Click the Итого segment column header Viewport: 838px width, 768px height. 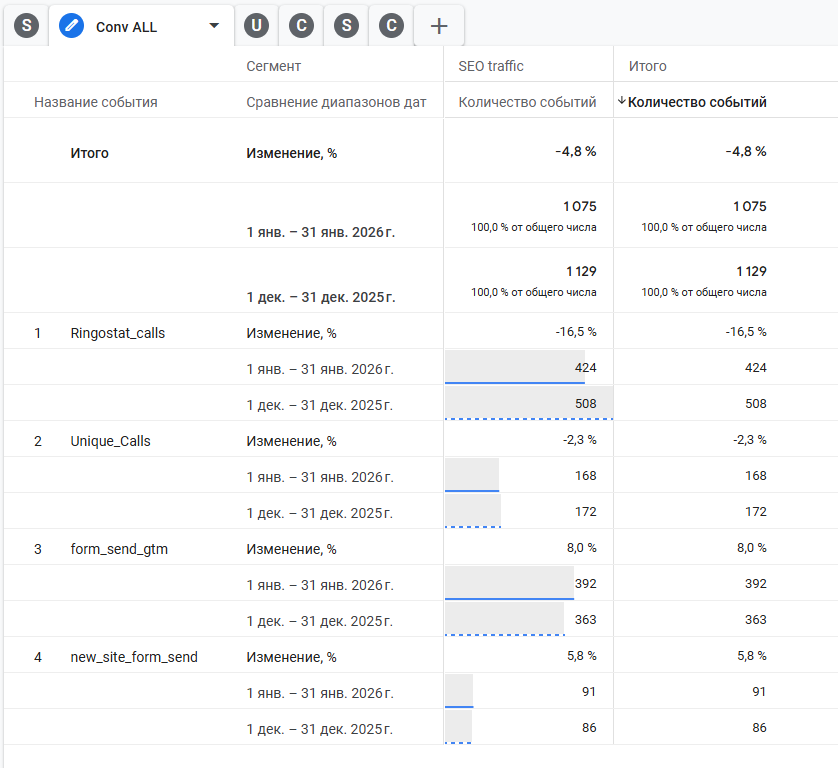(x=647, y=66)
